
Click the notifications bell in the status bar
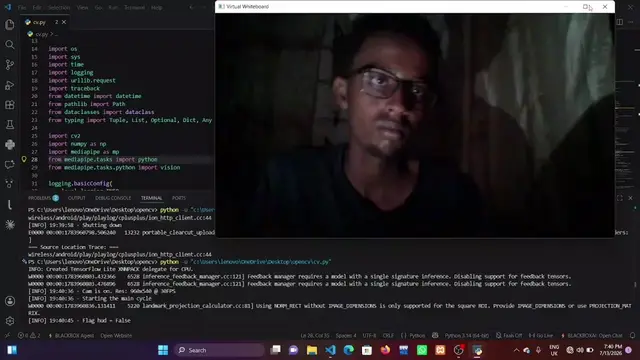(x=632, y=336)
